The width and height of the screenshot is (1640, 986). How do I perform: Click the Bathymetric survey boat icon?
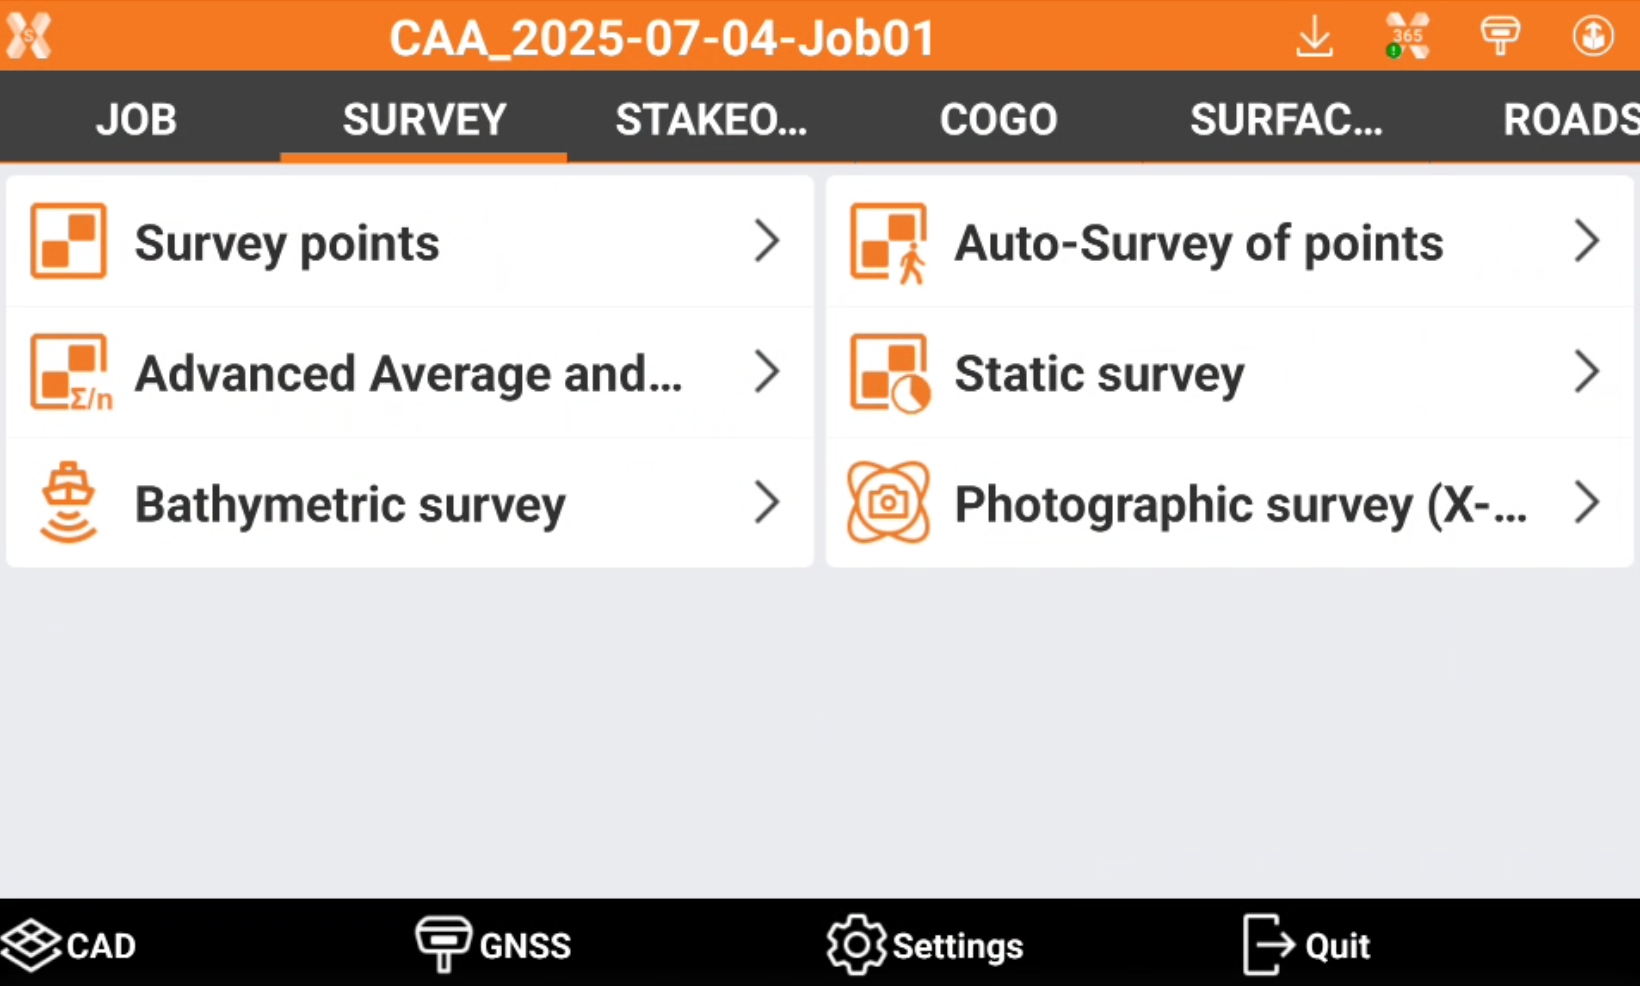[68, 502]
